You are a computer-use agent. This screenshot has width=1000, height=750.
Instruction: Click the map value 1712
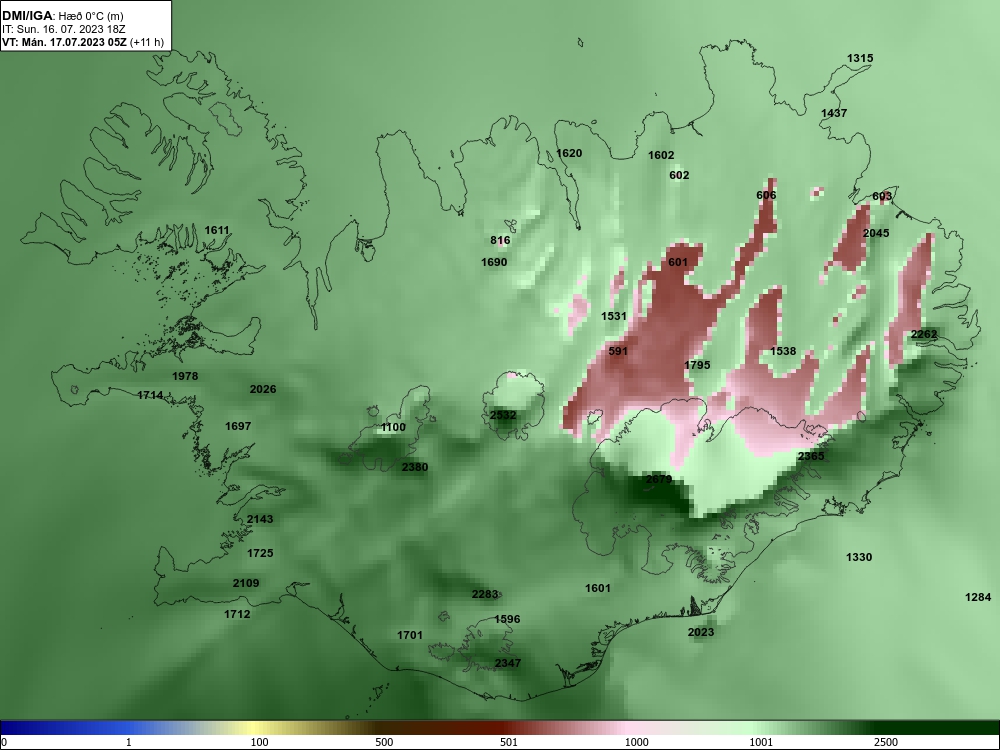pos(237,614)
